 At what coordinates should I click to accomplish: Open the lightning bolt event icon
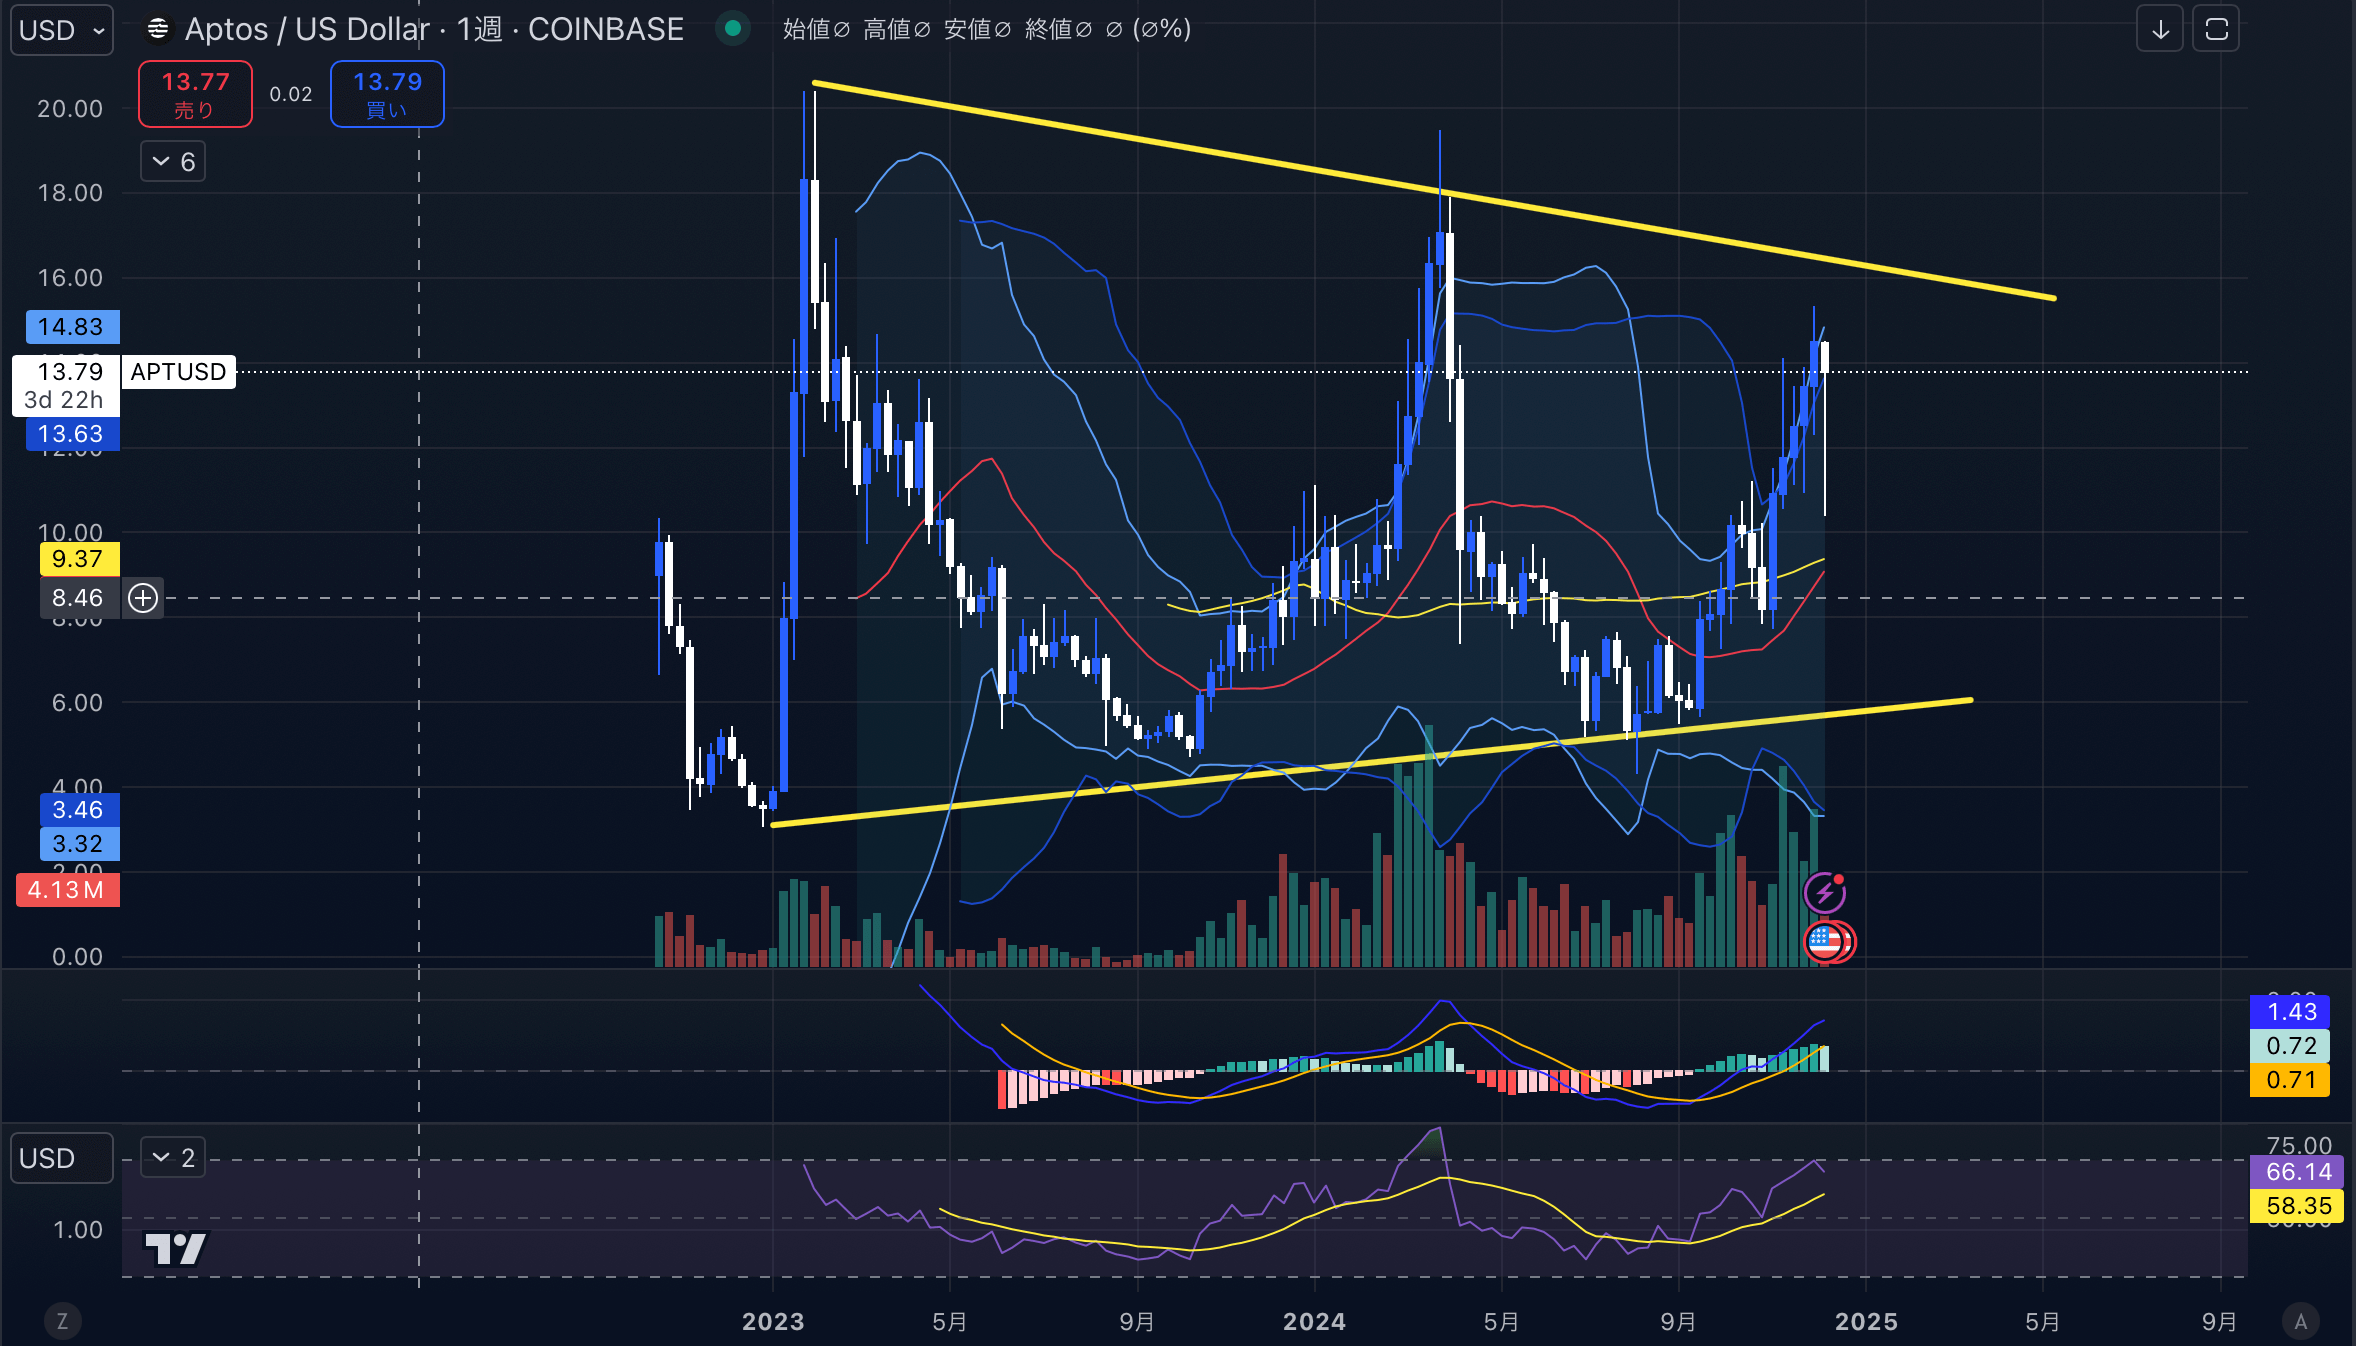pyautogui.click(x=1825, y=893)
